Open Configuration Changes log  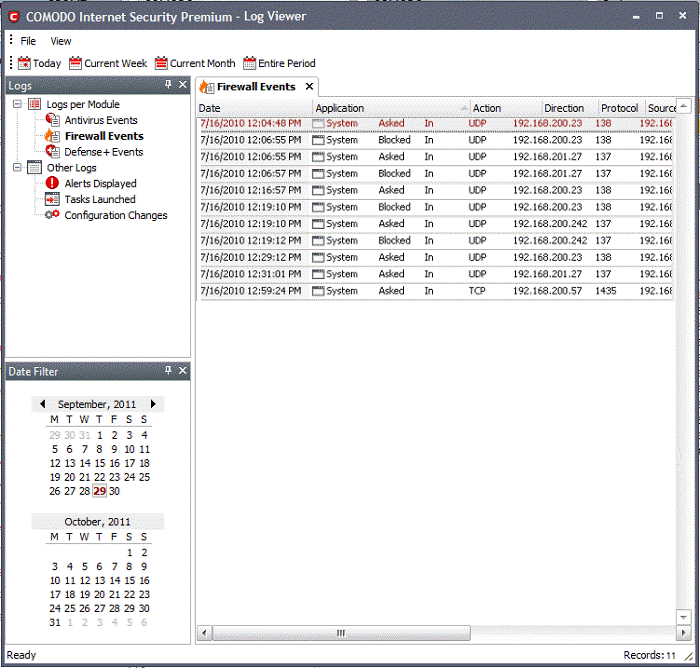click(x=116, y=215)
